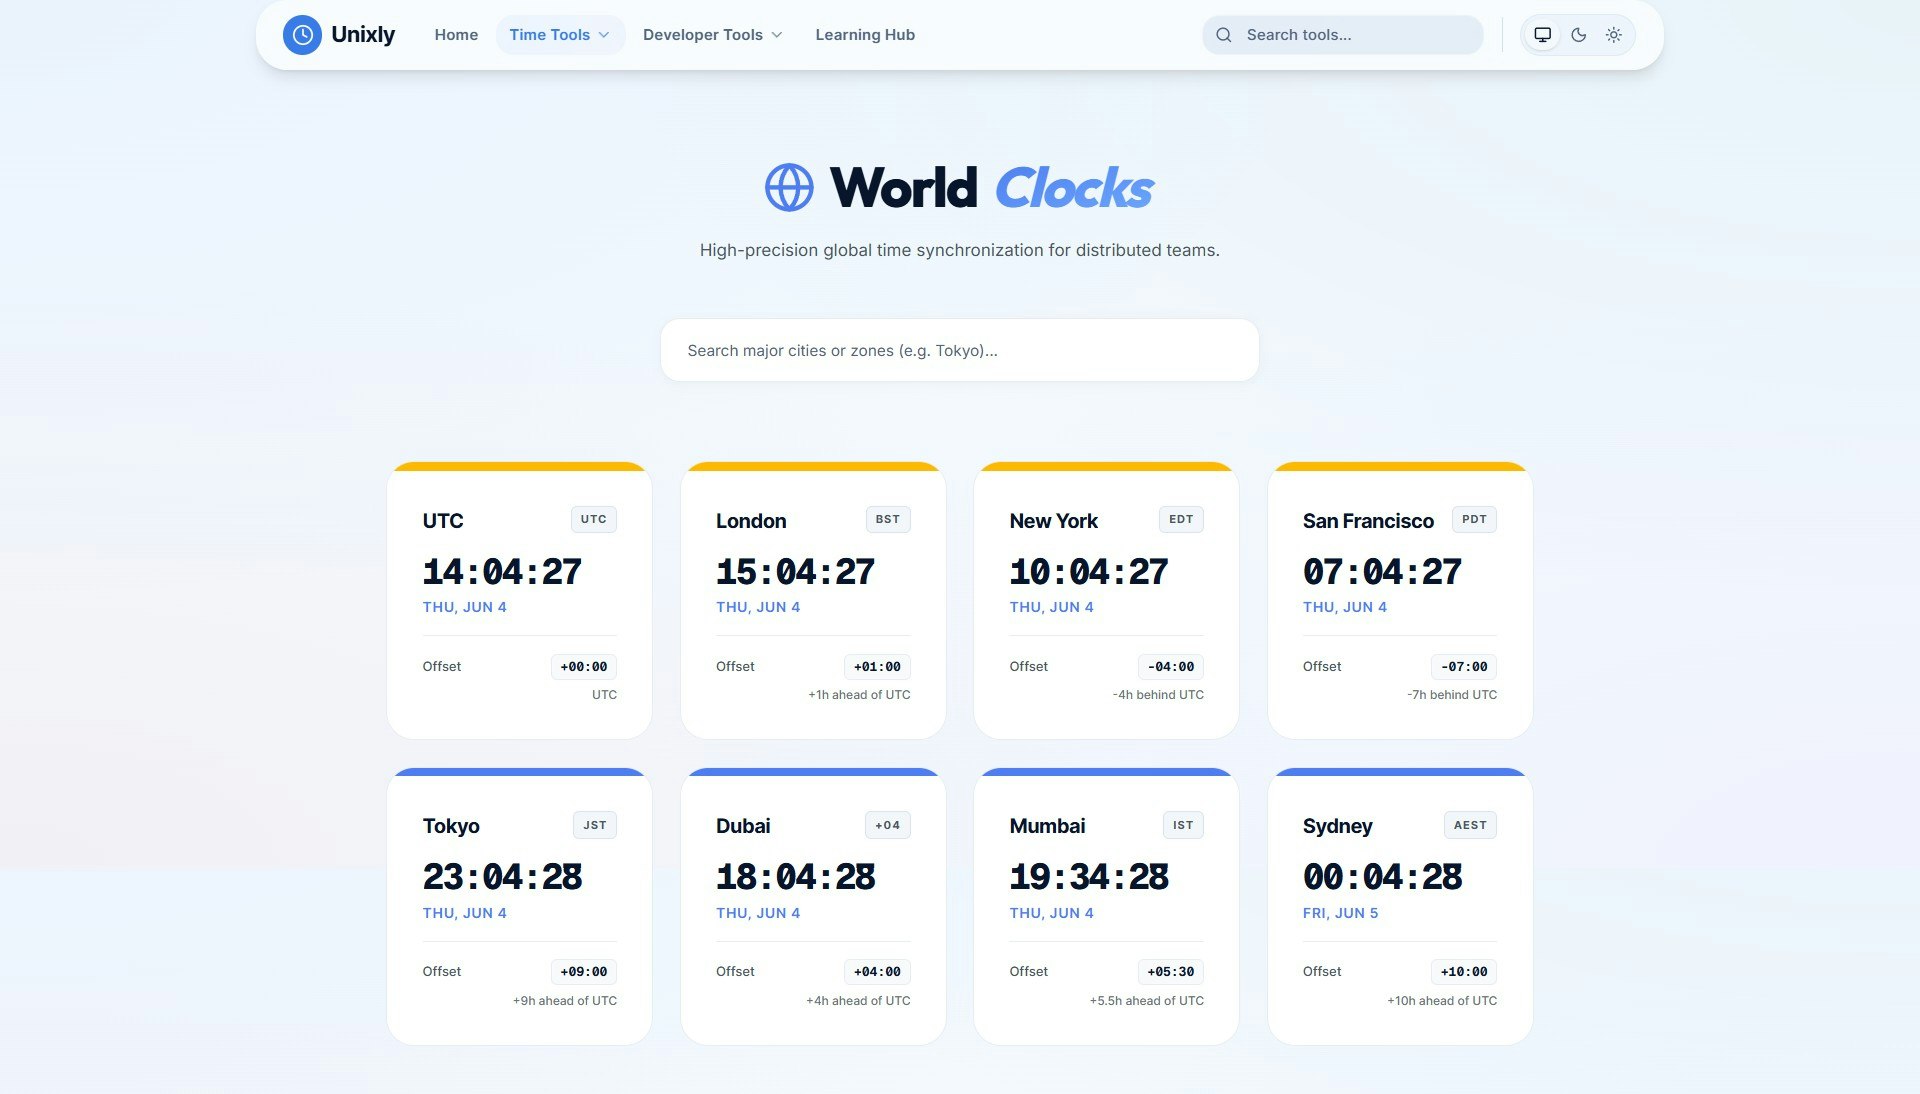Click the Tokyo time 23:04:28
Image resolution: width=1920 pixels, height=1094 pixels.
[502, 877]
